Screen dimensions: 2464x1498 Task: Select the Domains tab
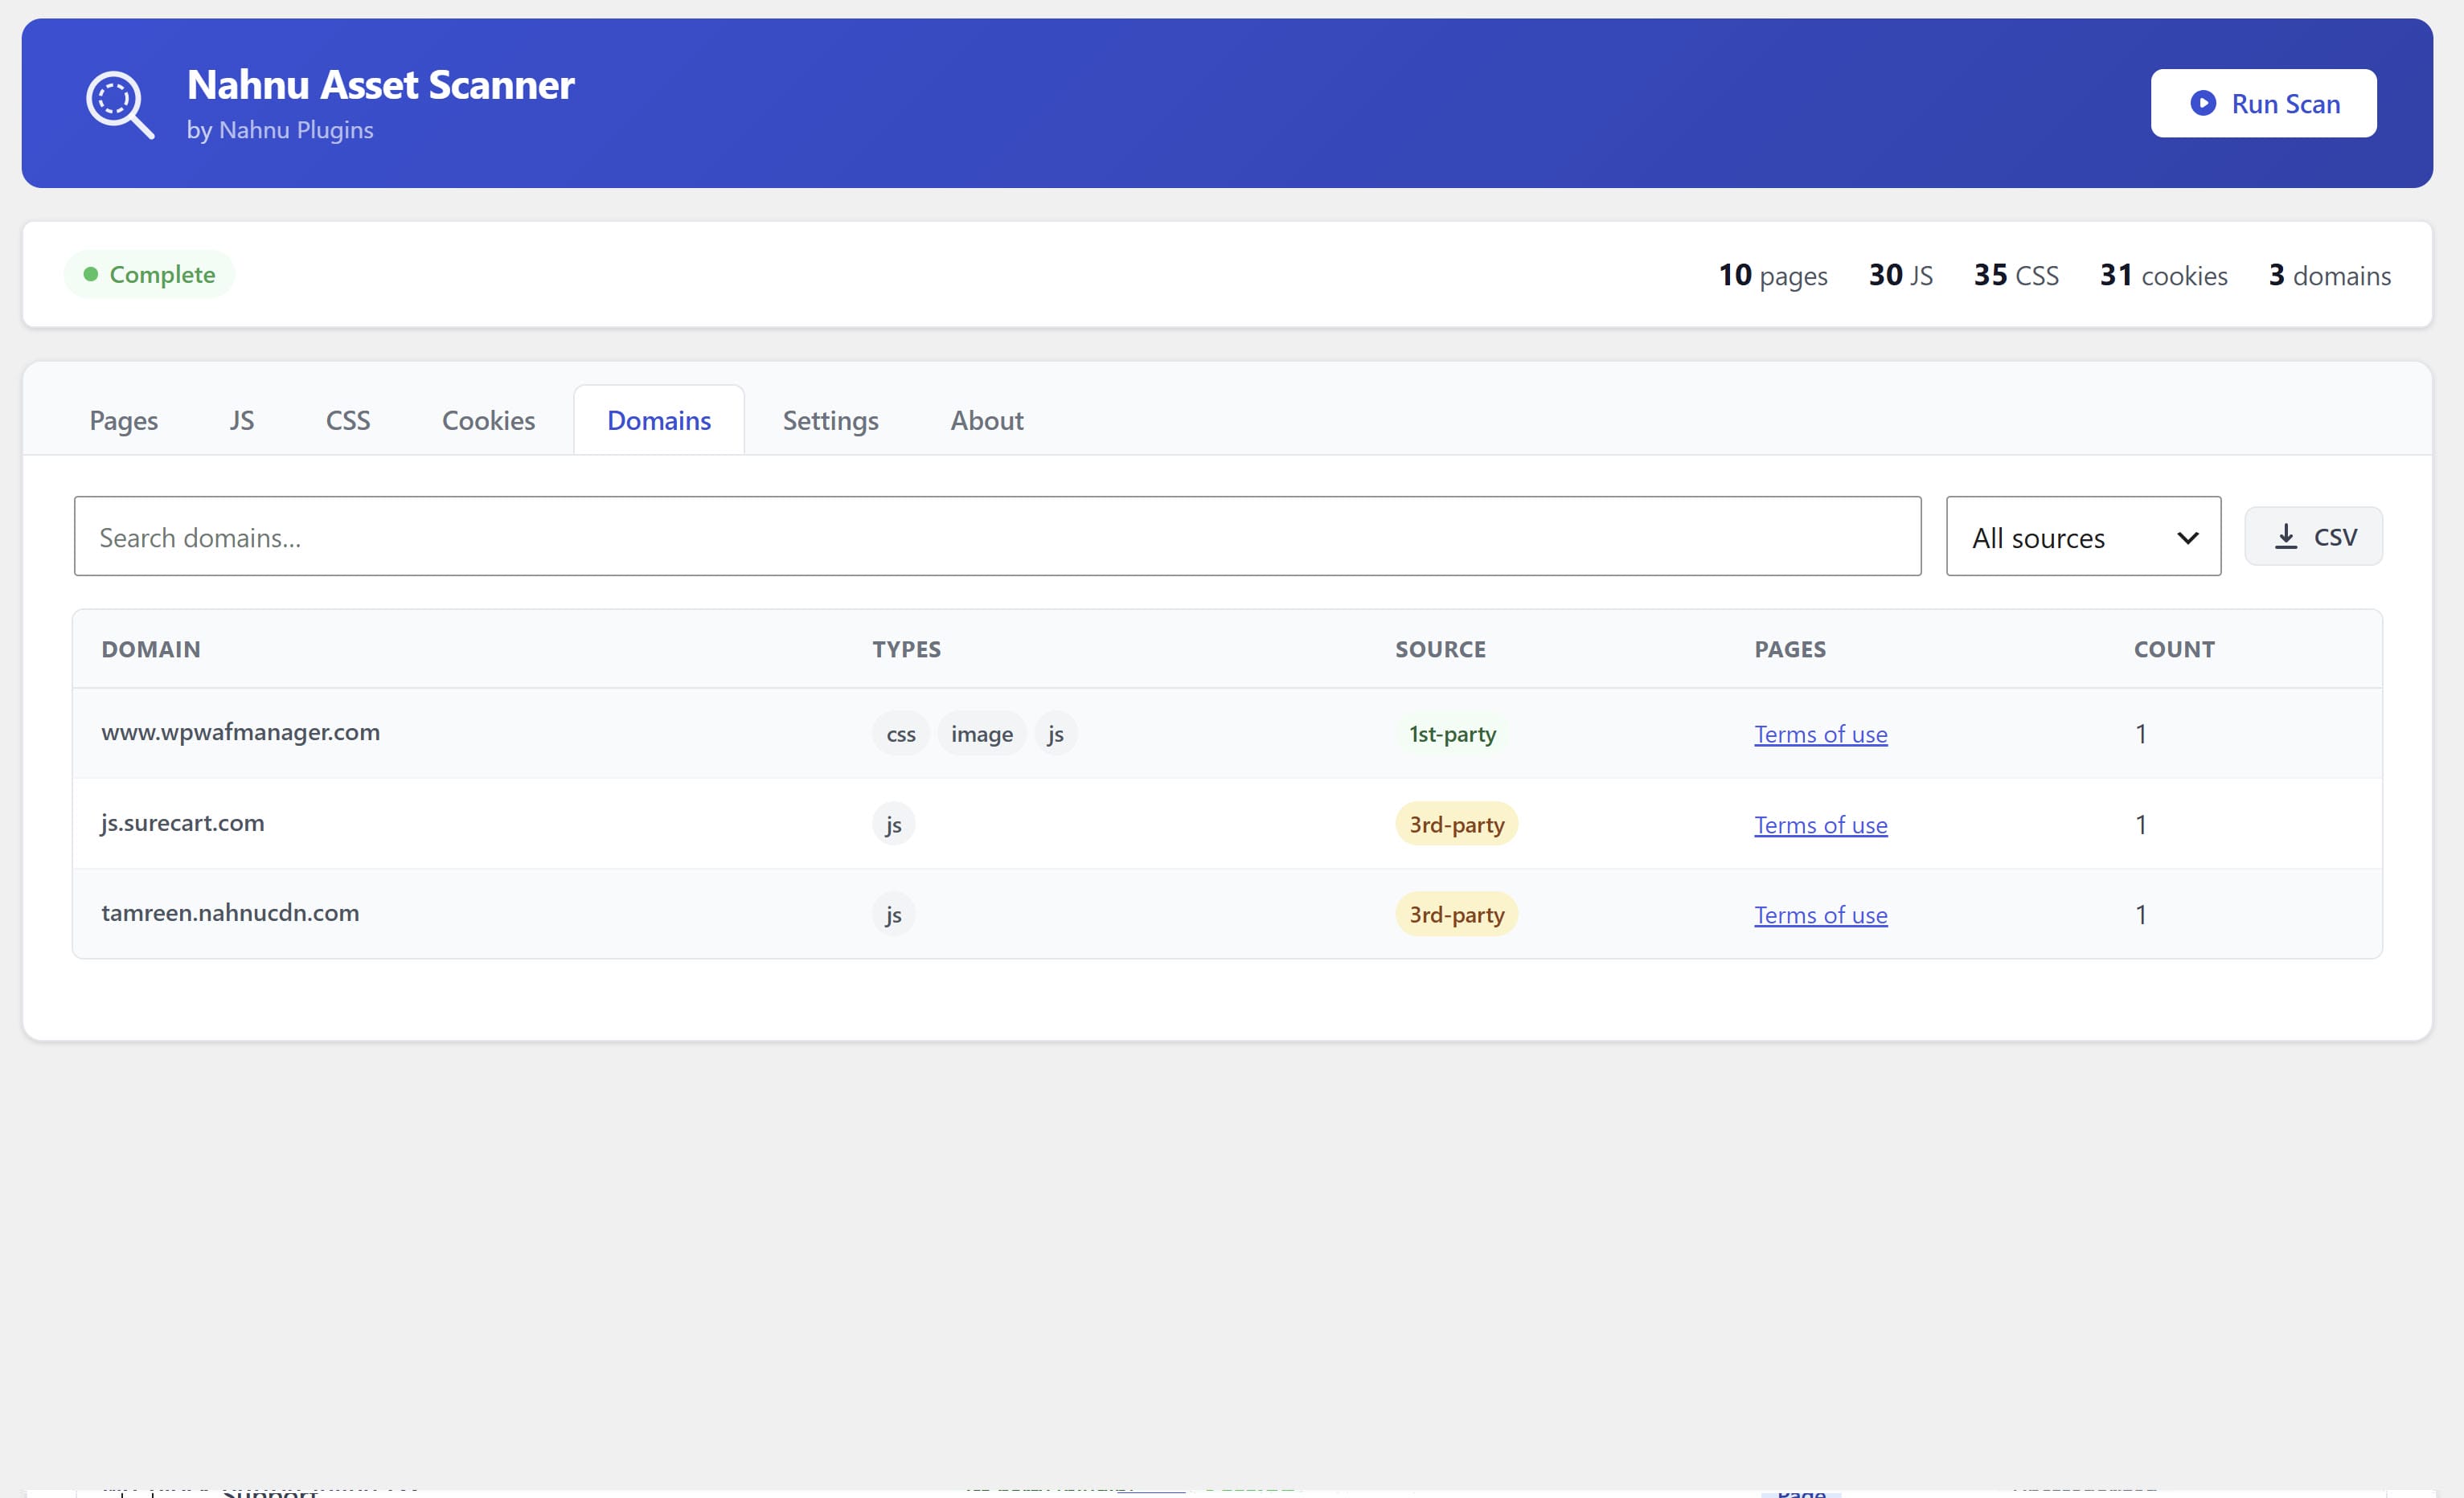pyautogui.click(x=659, y=420)
